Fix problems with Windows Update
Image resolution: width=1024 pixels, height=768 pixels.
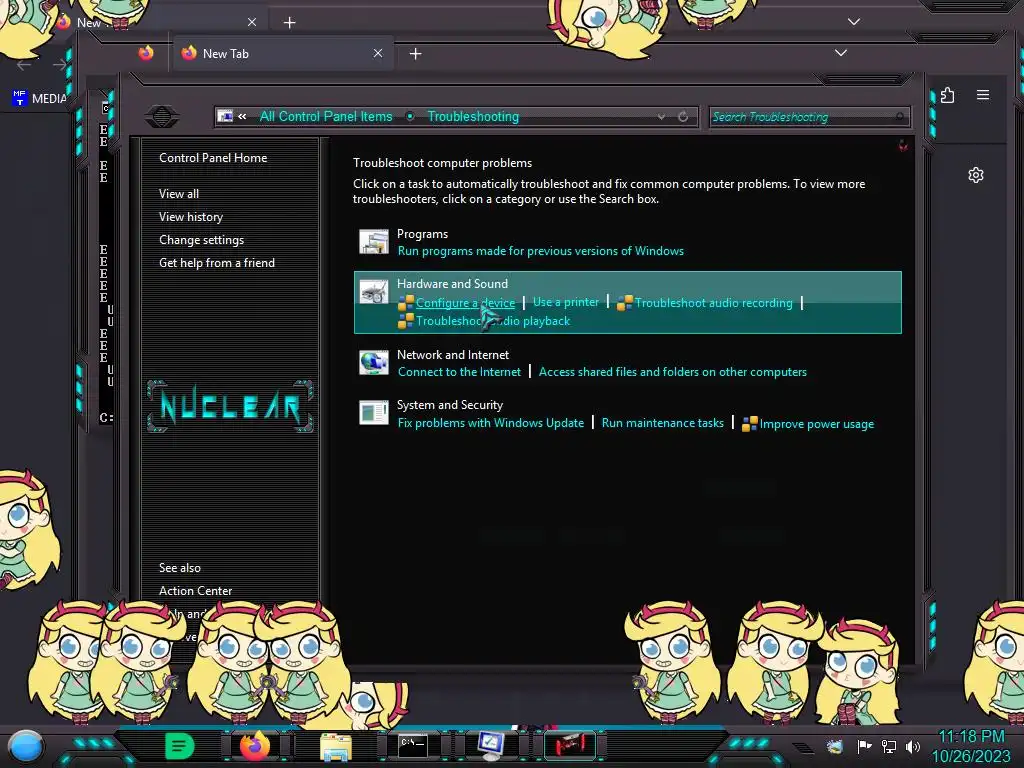490,423
